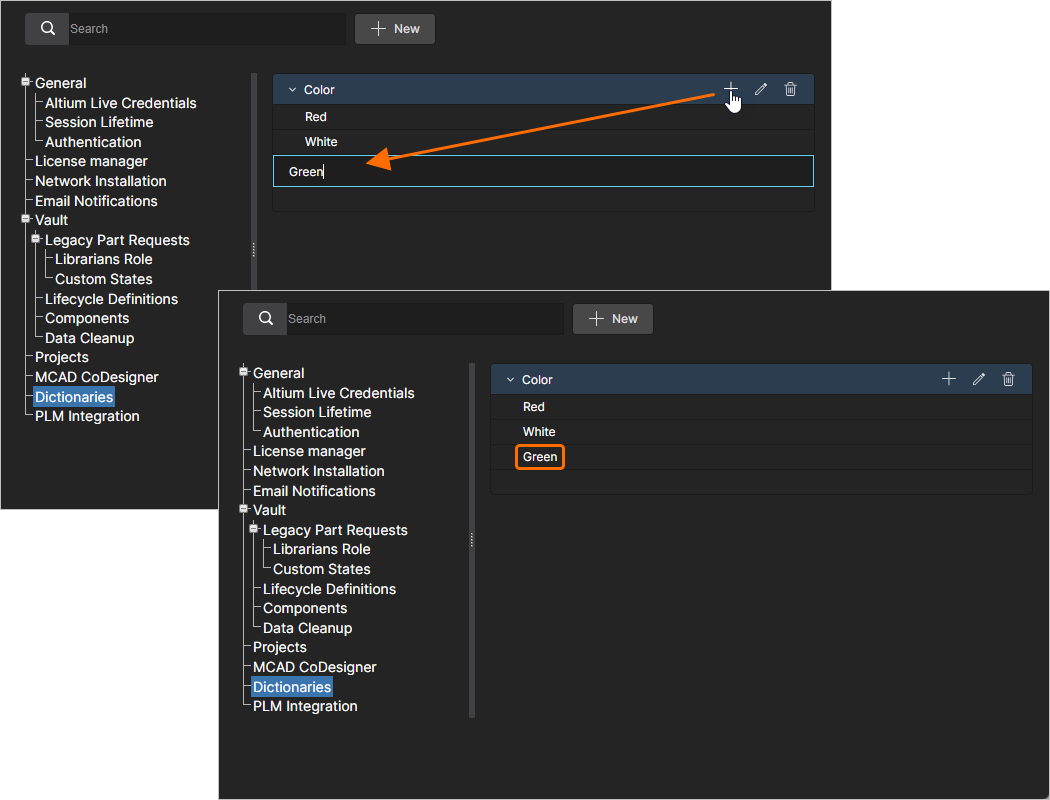This screenshot has width=1050, height=800.
Task: Click the New button in the front window
Action: tap(612, 318)
